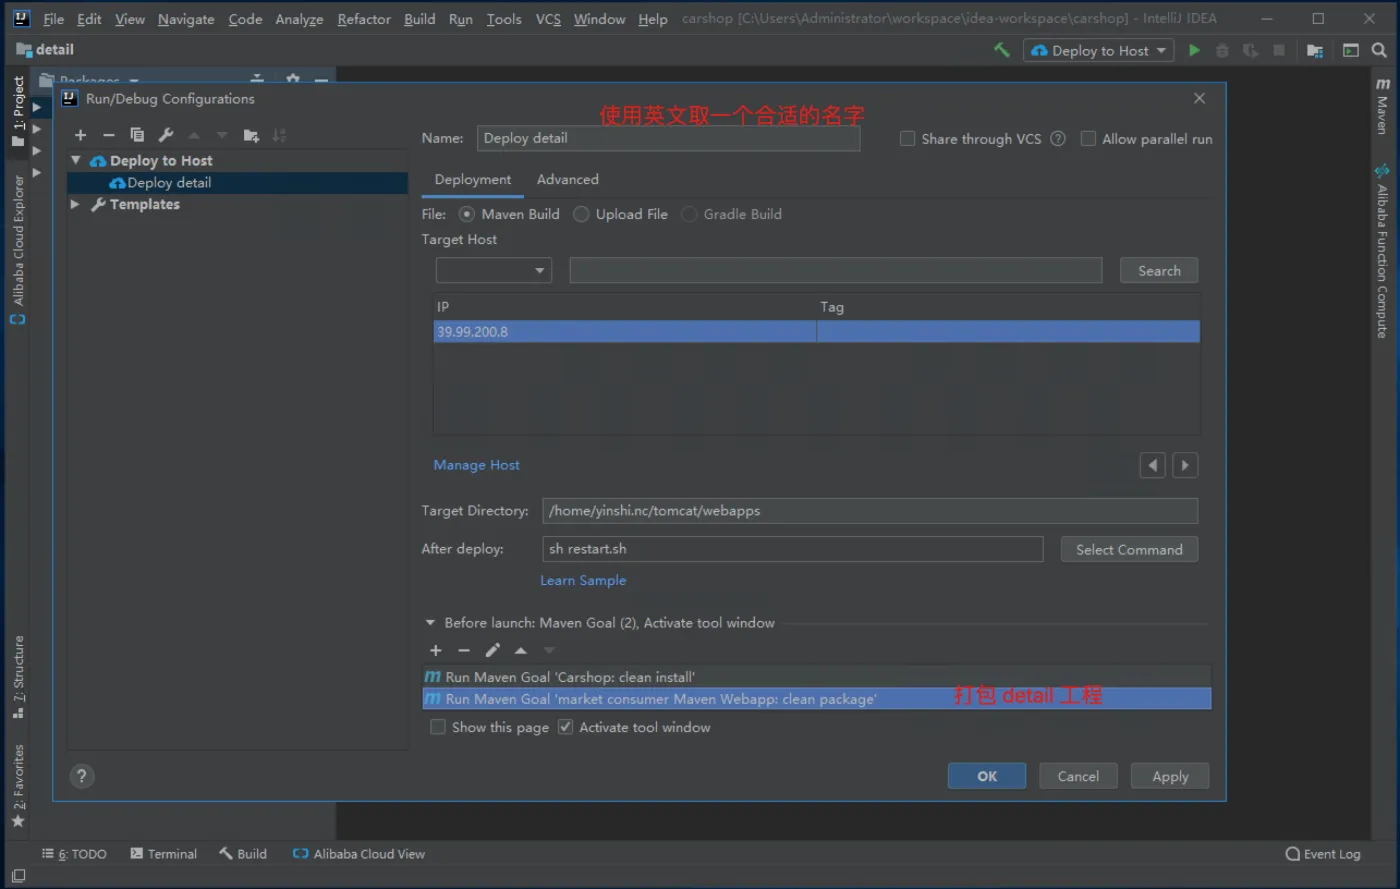Screen dimensions: 1400x889
Task: Copy the selected run configuration
Action: pos(137,135)
